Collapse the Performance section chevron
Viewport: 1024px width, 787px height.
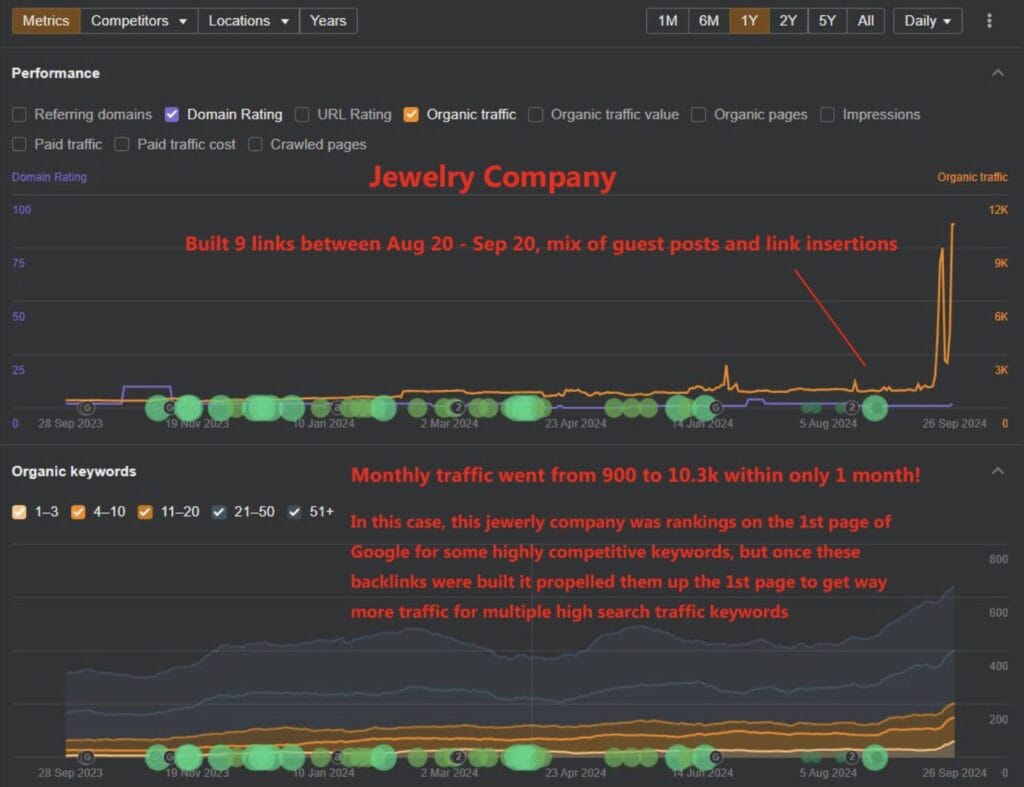click(996, 73)
